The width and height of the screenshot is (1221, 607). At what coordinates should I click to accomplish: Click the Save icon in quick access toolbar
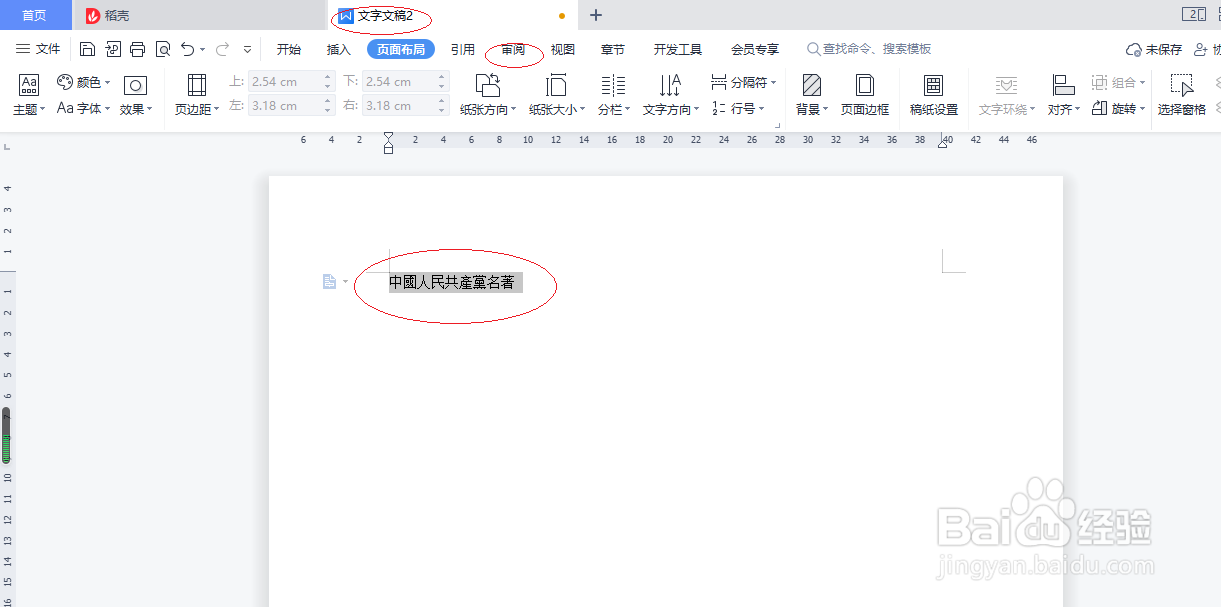click(88, 48)
